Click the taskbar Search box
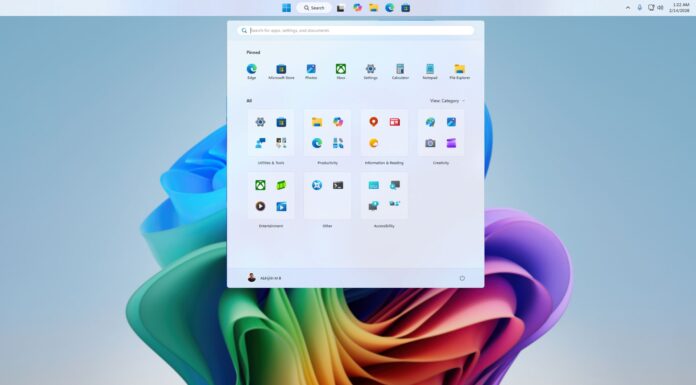Screen dimensions: 696x385 [314, 8]
